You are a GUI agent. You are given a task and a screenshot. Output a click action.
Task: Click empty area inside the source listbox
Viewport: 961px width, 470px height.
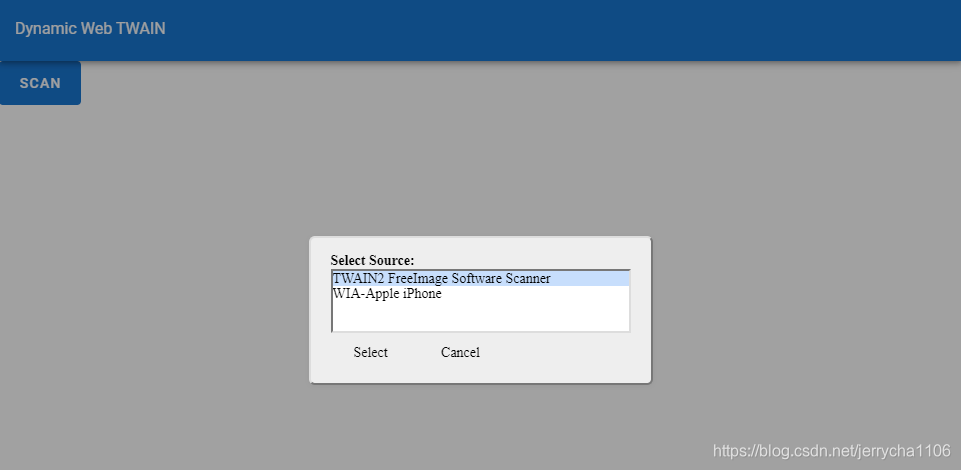pyautogui.click(x=480, y=316)
